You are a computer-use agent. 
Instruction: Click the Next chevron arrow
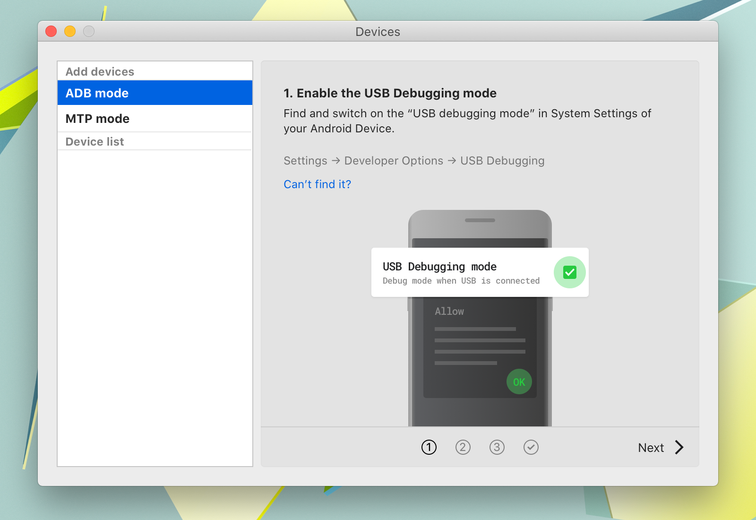(x=679, y=447)
